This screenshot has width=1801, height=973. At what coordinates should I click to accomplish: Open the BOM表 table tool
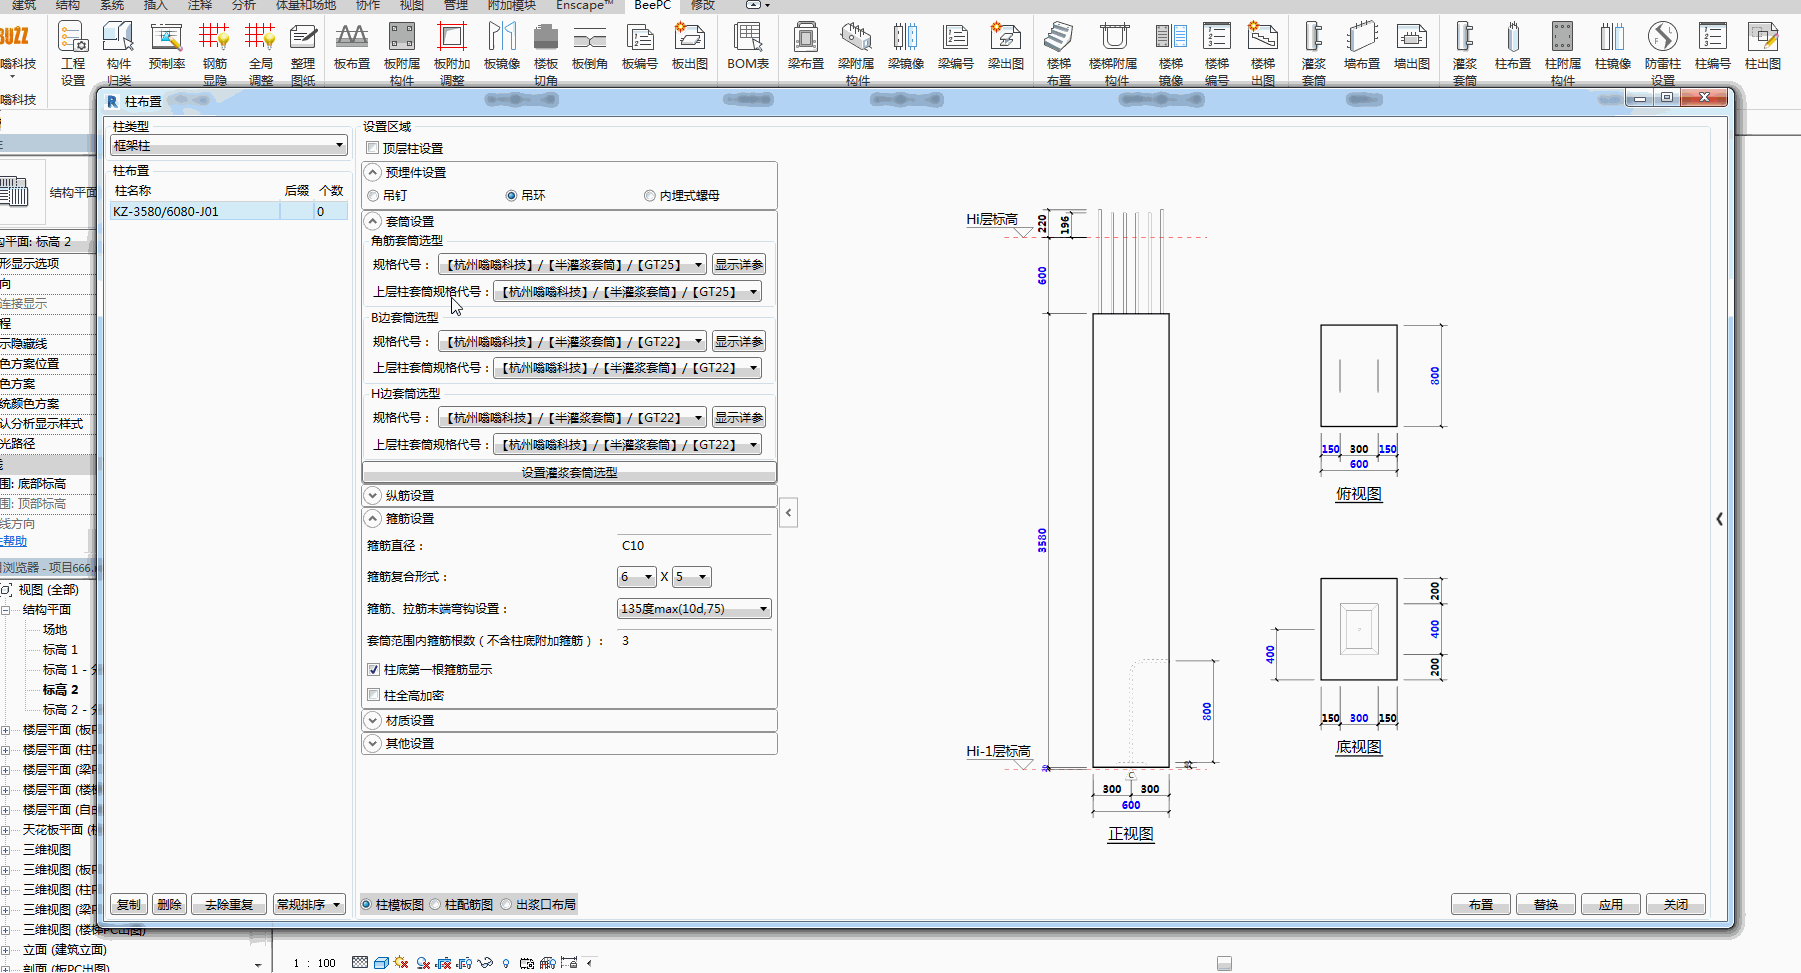coord(747,46)
